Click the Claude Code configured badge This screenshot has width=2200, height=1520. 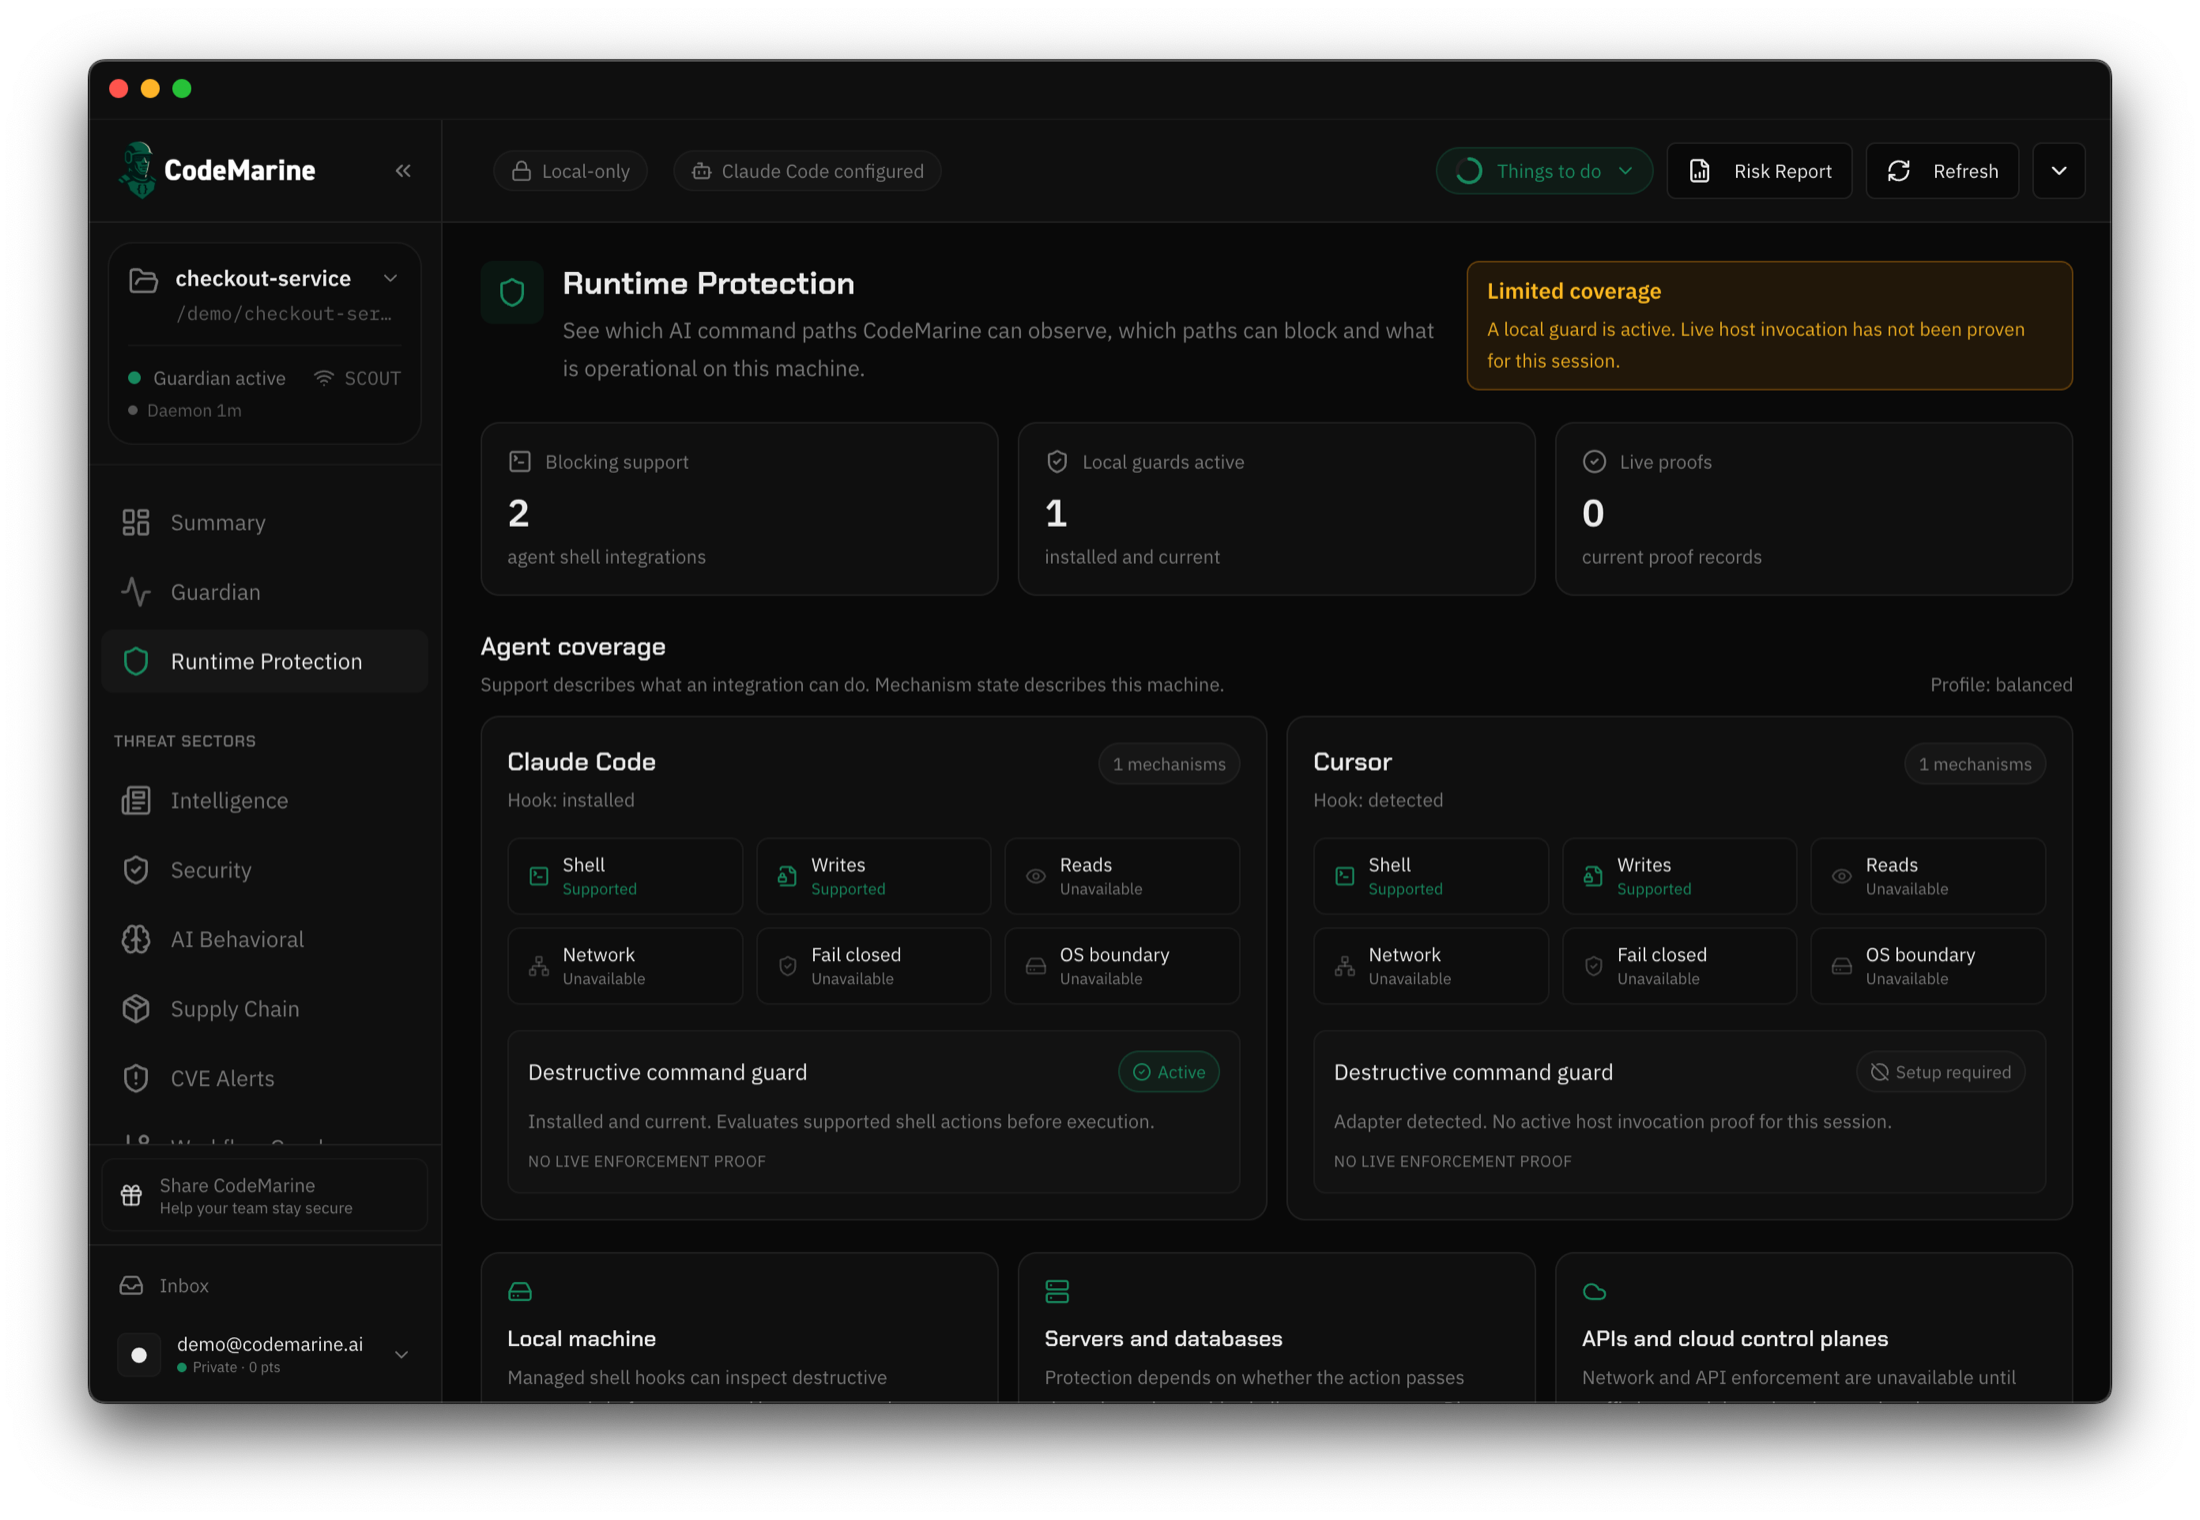(x=807, y=171)
